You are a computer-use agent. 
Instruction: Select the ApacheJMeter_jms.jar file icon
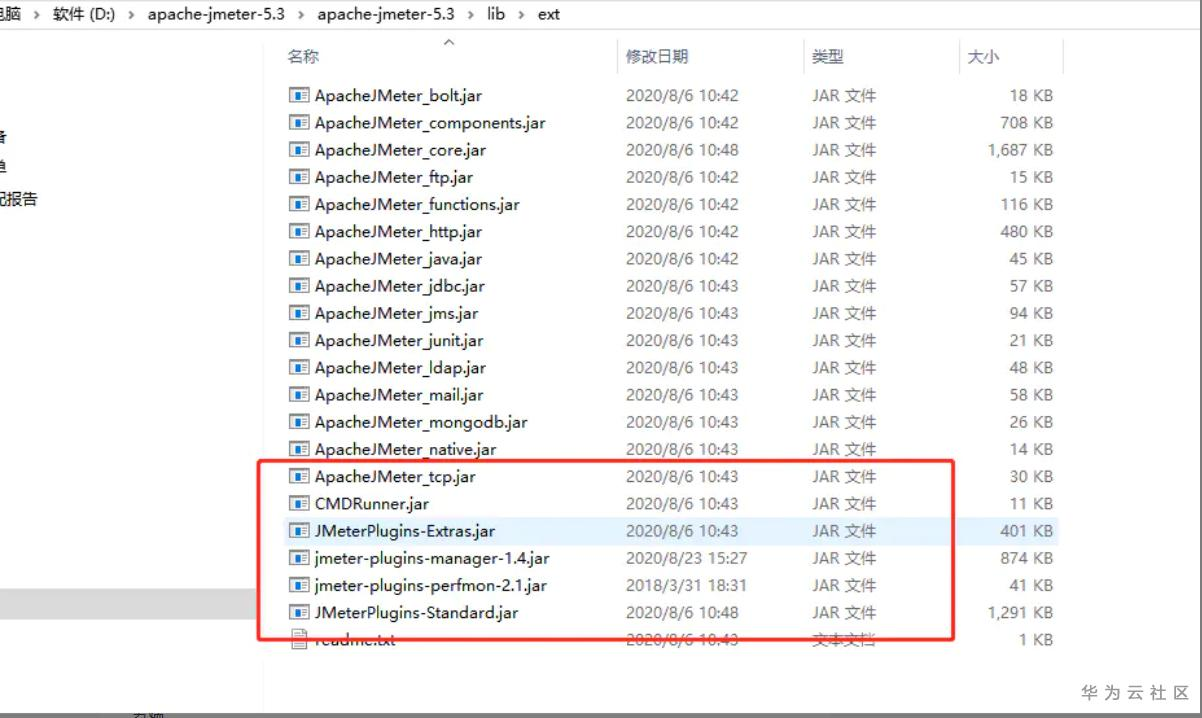[x=298, y=313]
